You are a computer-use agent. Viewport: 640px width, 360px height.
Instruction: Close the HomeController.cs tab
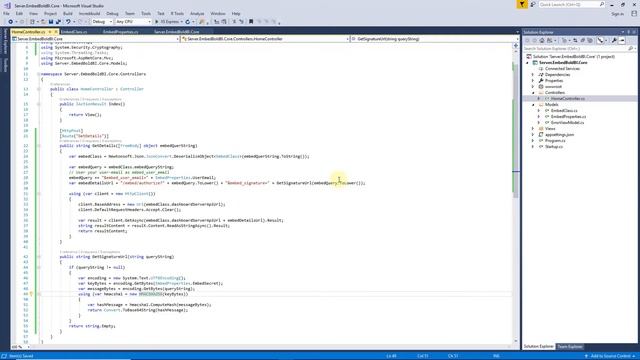(56, 32)
